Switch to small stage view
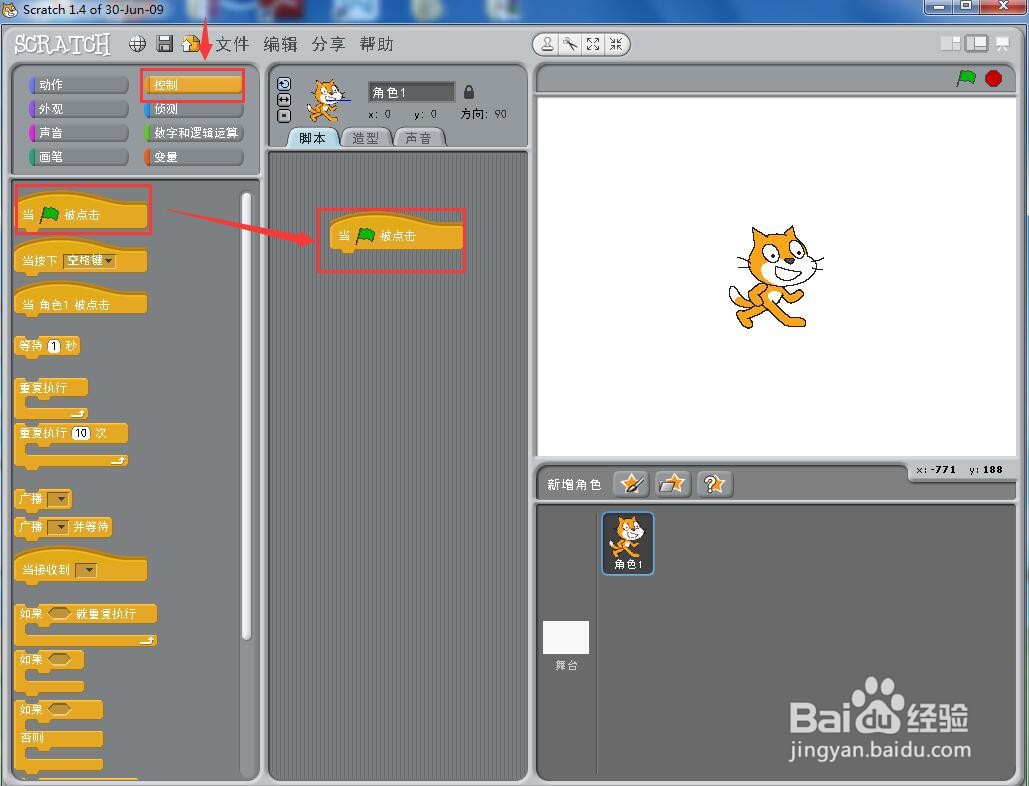This screenshot has height=786, width=1029. pos(950,44)
